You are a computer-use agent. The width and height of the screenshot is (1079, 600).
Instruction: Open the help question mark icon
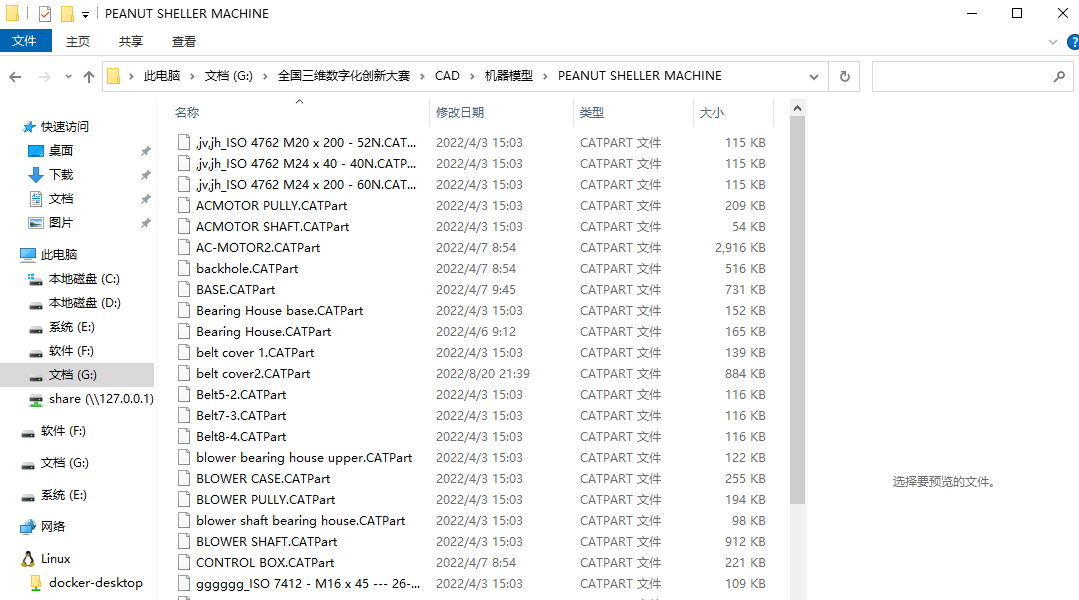1073,42
